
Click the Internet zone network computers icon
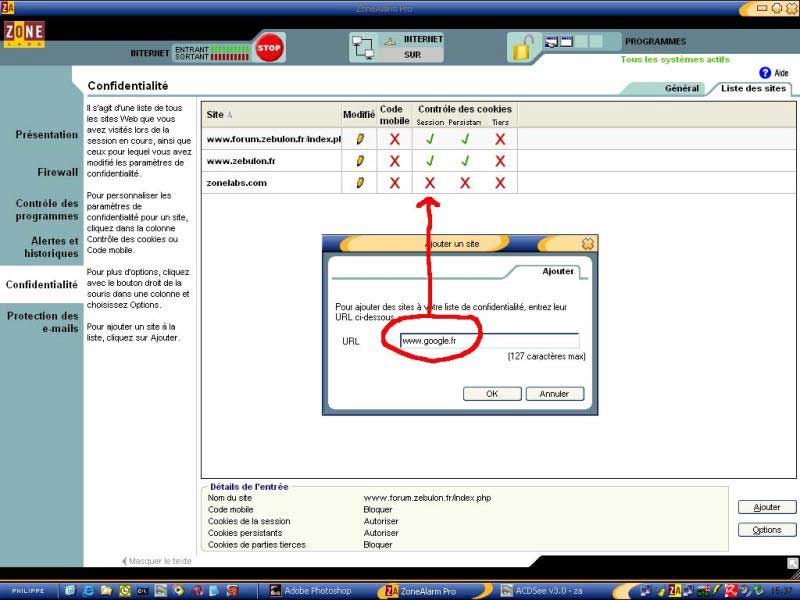362,47
